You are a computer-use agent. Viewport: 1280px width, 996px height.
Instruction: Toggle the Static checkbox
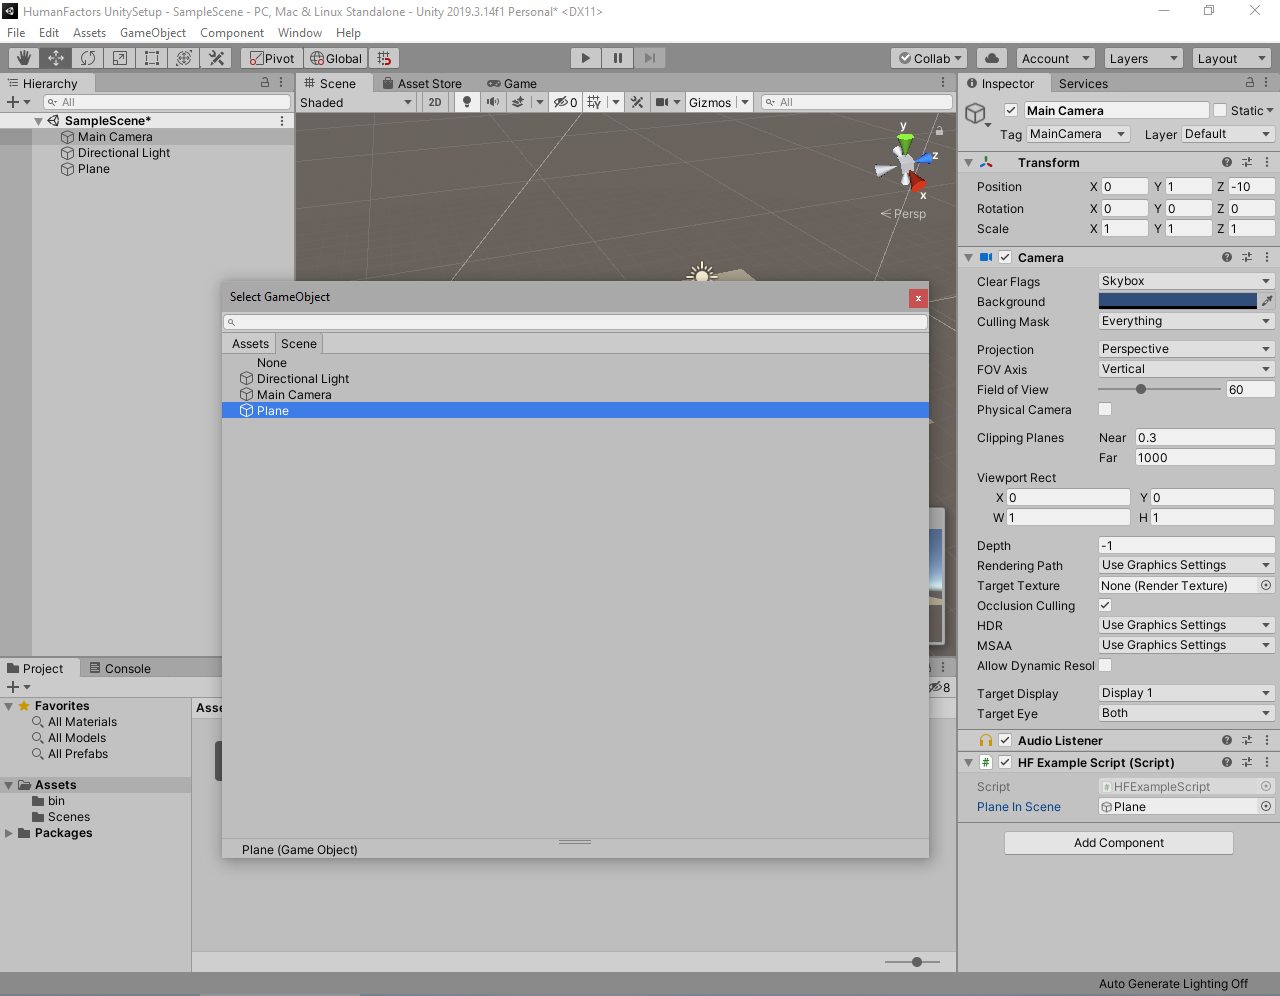(1219, 110)
